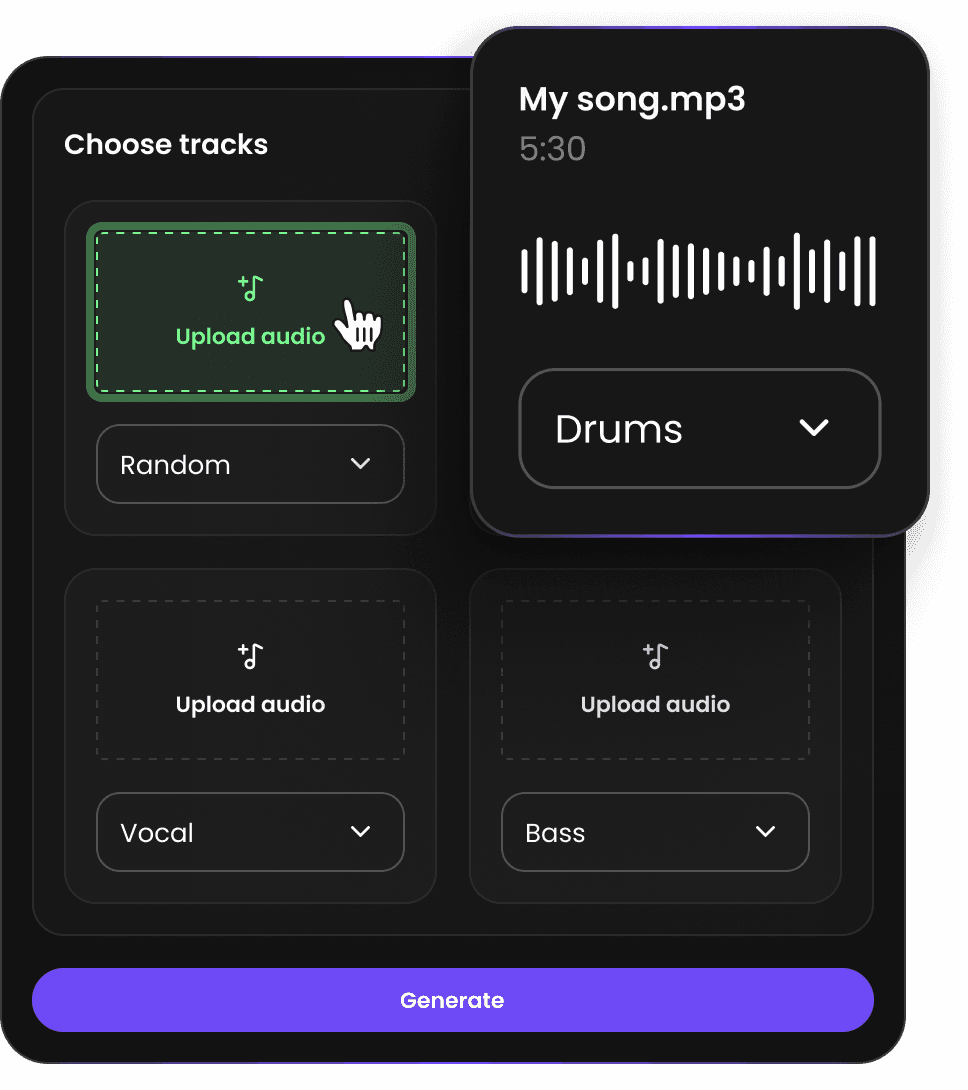
Task: Click the Choose tracks heading
Action: tap(166, 145)
